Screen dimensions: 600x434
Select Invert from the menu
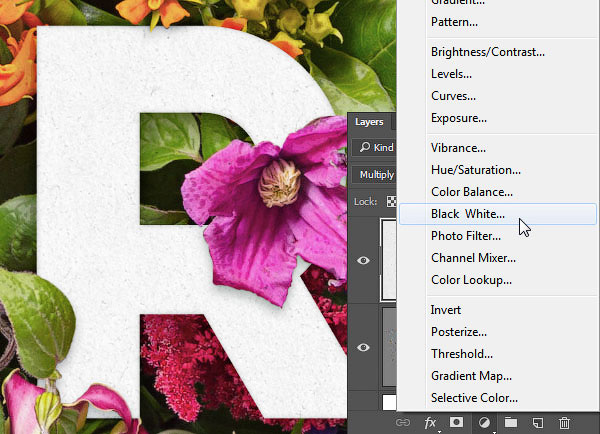446,310
